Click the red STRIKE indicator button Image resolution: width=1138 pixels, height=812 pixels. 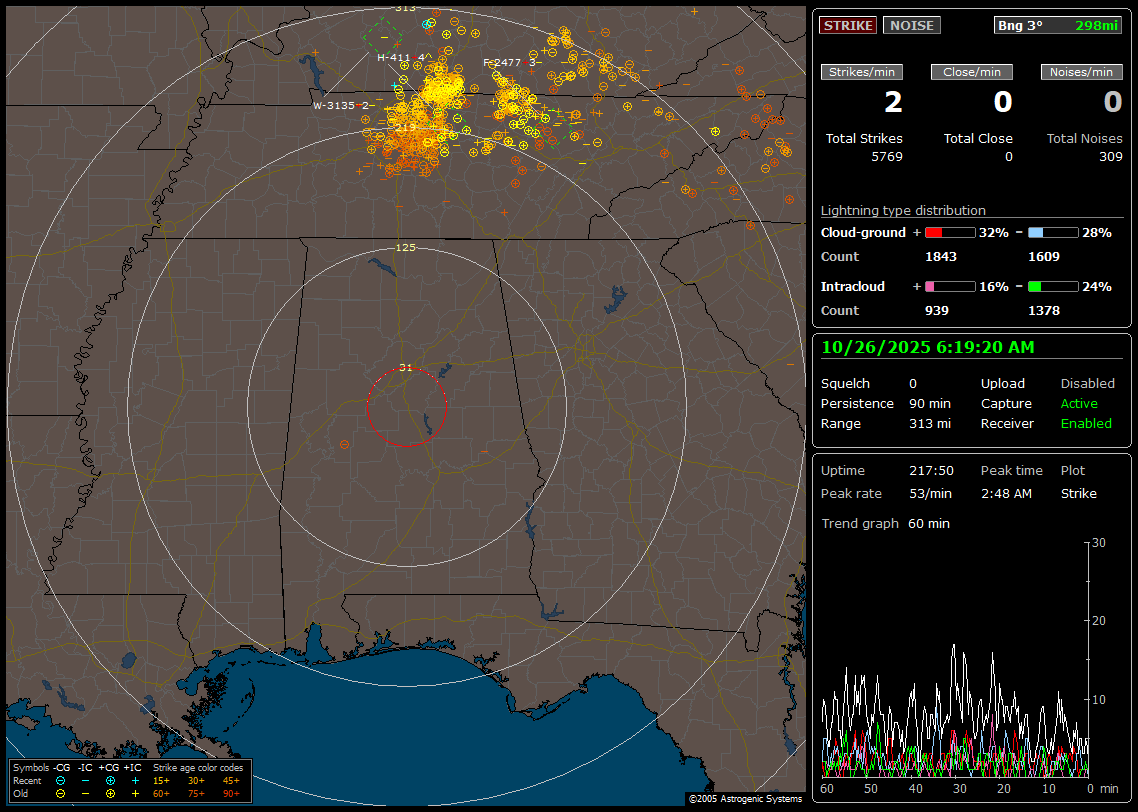848,25
